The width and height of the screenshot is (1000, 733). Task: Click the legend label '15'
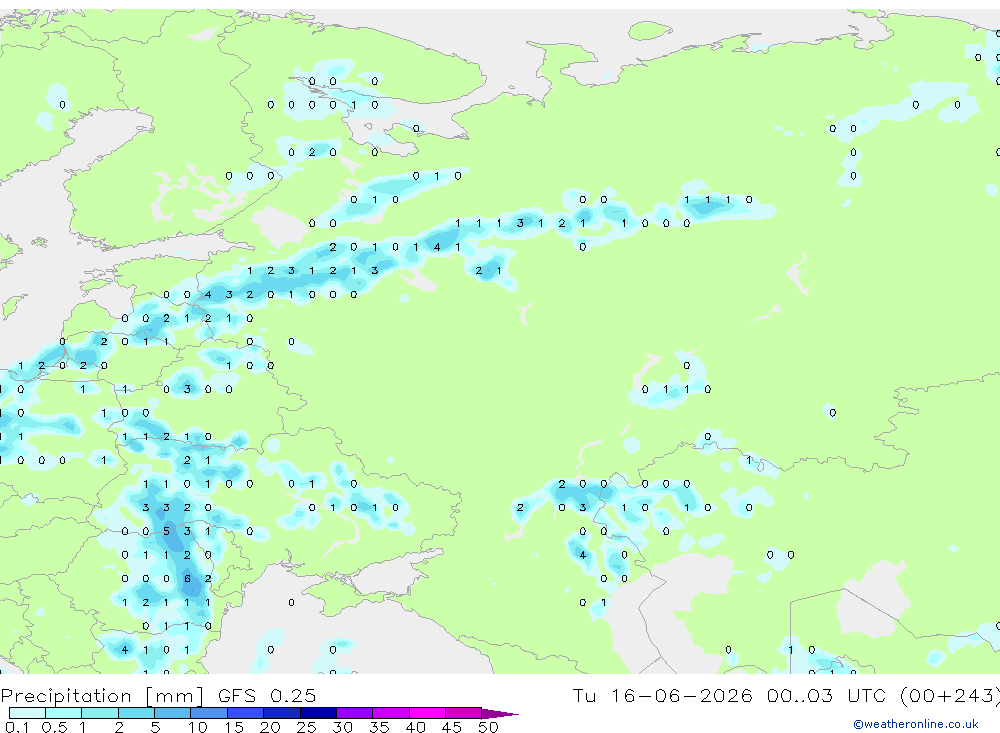click(x=234, y=727)
